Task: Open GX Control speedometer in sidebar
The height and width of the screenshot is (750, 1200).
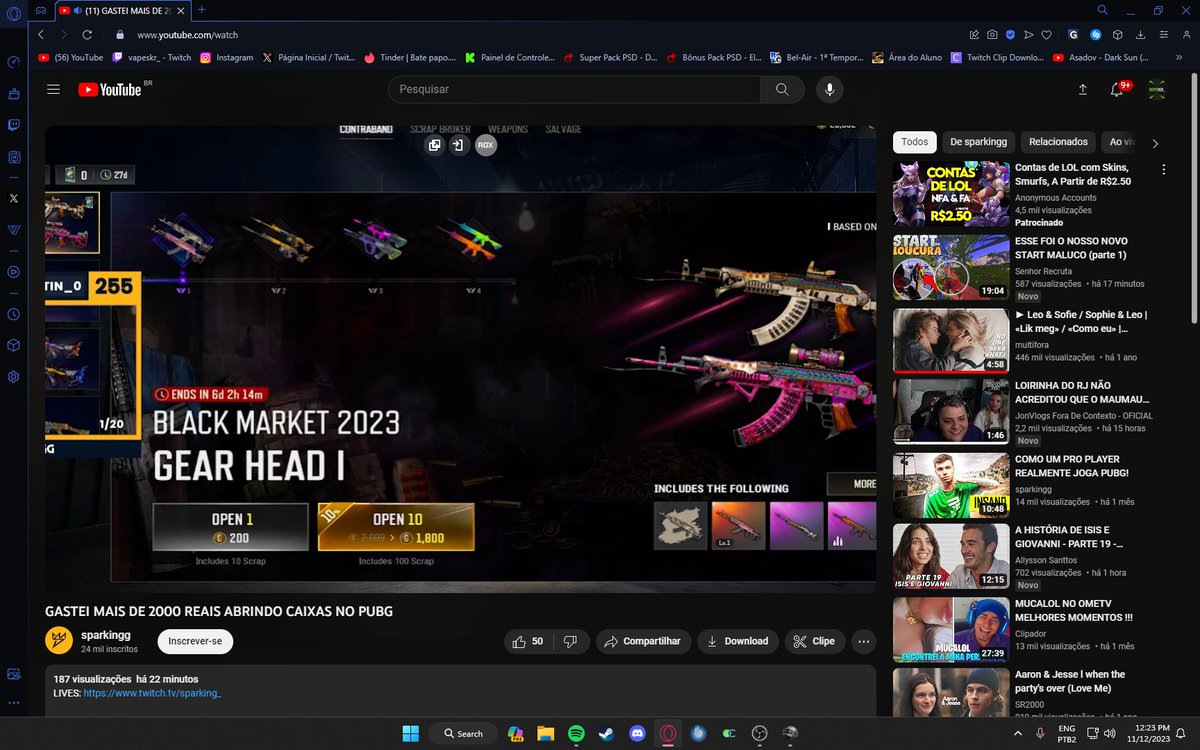Action: [14, 62]
